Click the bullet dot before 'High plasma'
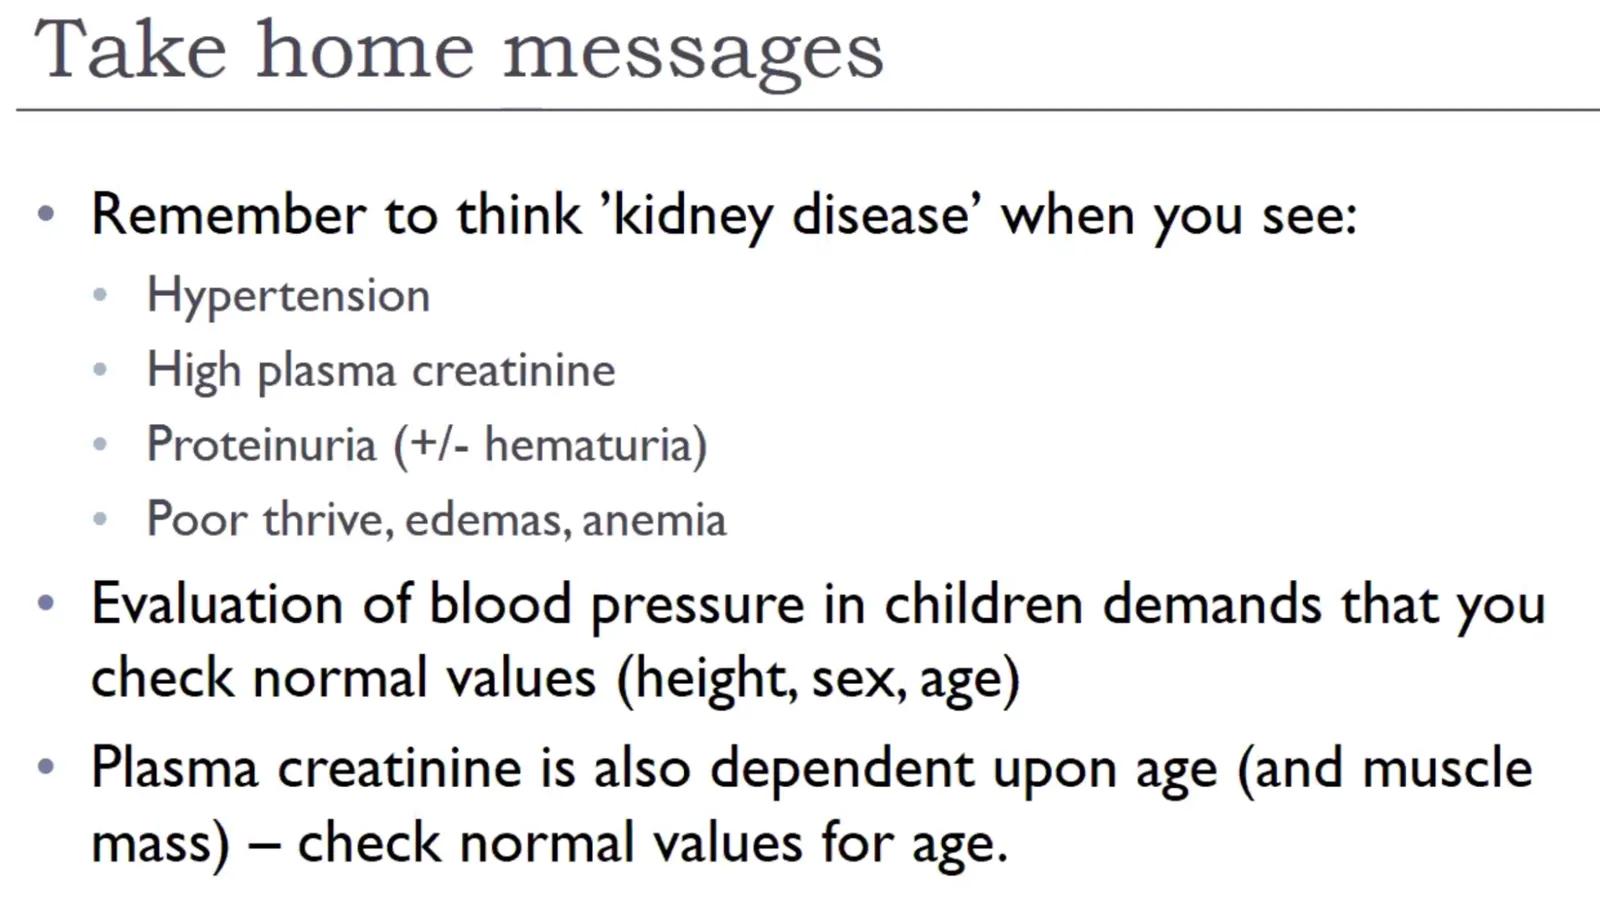 coord(100,370)
